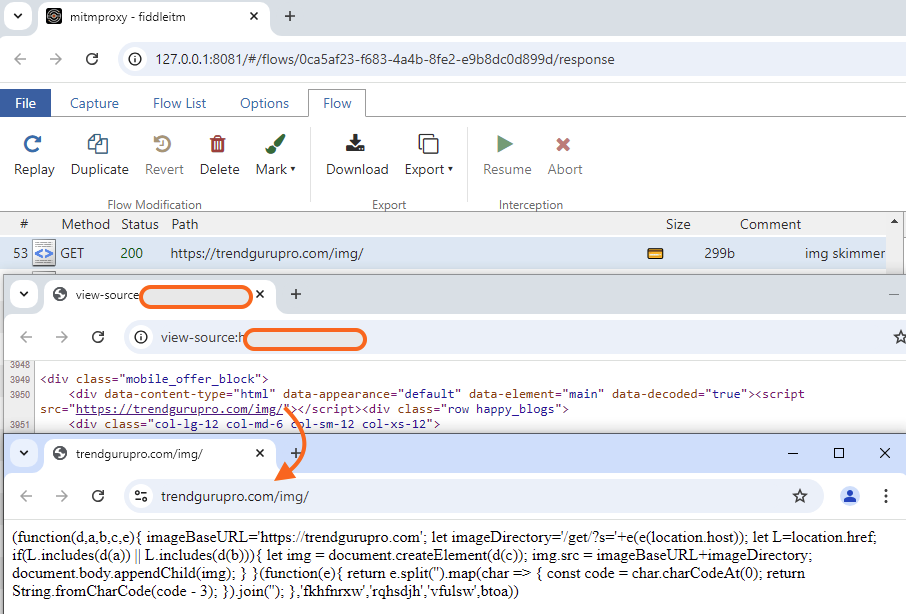
Task: Sort flows by Method column
Action: click(x=86, y=224)
